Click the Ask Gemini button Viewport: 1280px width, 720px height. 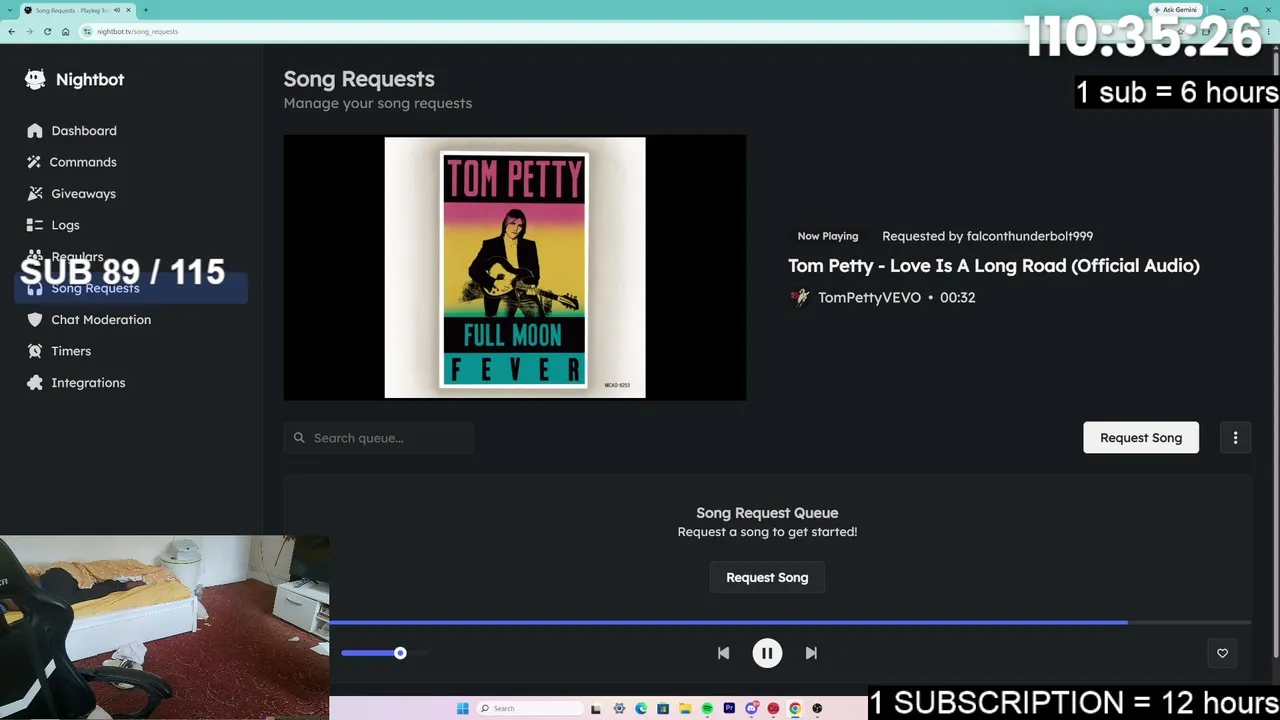pyautogui.click(x=1175, y=10)
